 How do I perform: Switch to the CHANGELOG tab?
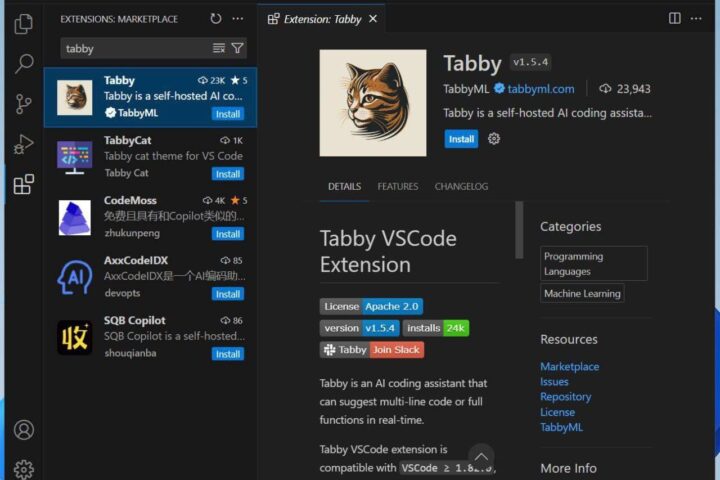(x=461, y=186)
